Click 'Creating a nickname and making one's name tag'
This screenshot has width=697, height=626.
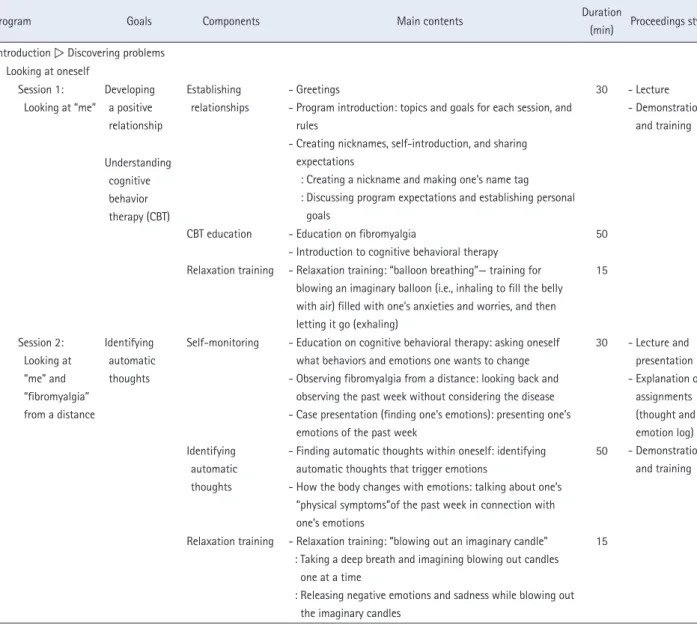(415, 180)
